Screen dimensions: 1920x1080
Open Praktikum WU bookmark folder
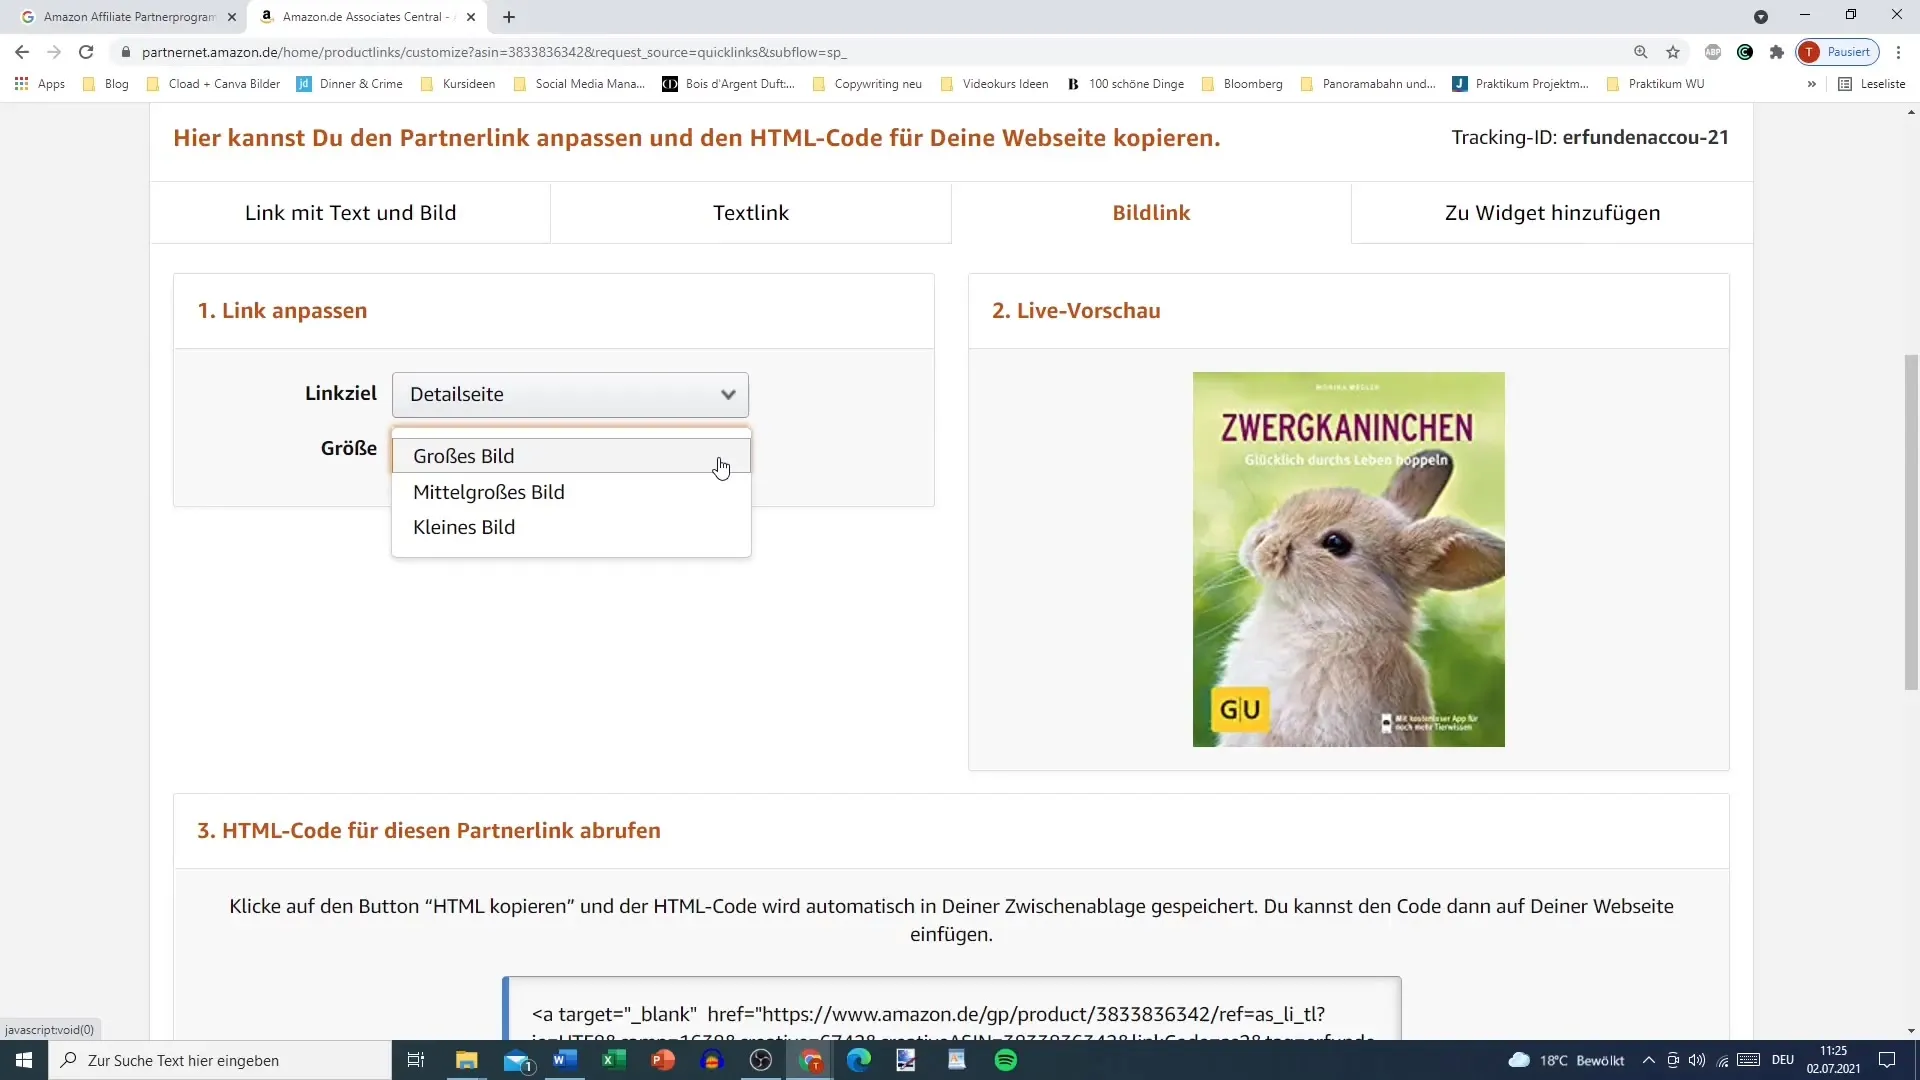[1655, 84]
